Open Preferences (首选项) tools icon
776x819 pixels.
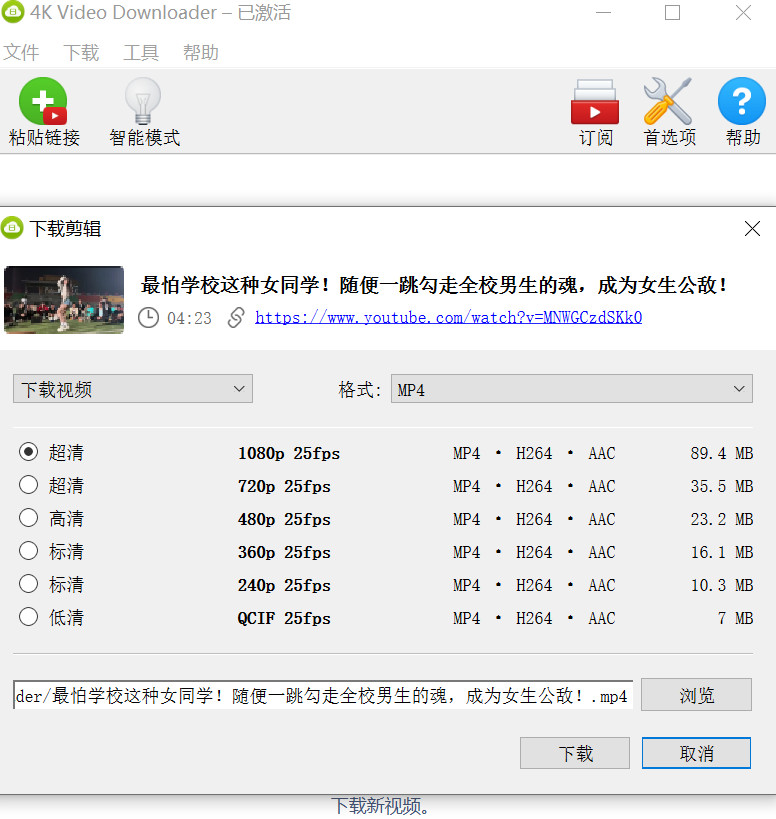(x=668, y=102)
